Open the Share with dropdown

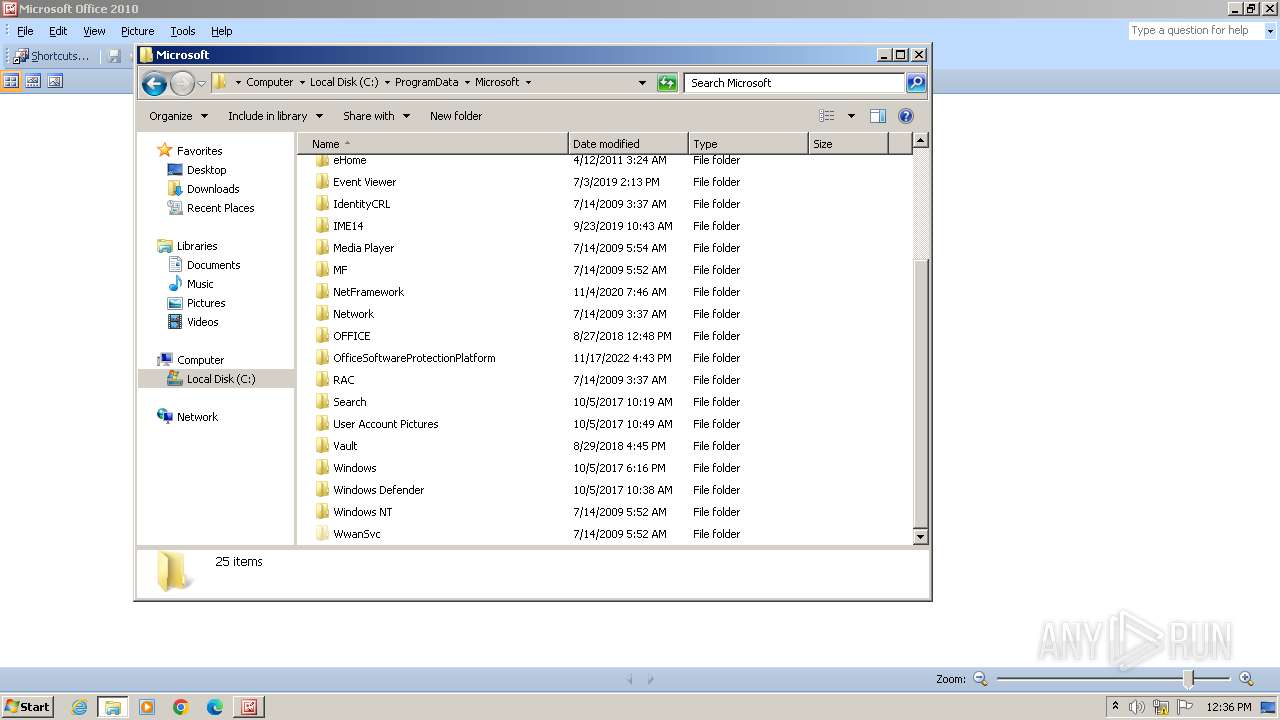[376, 116]
